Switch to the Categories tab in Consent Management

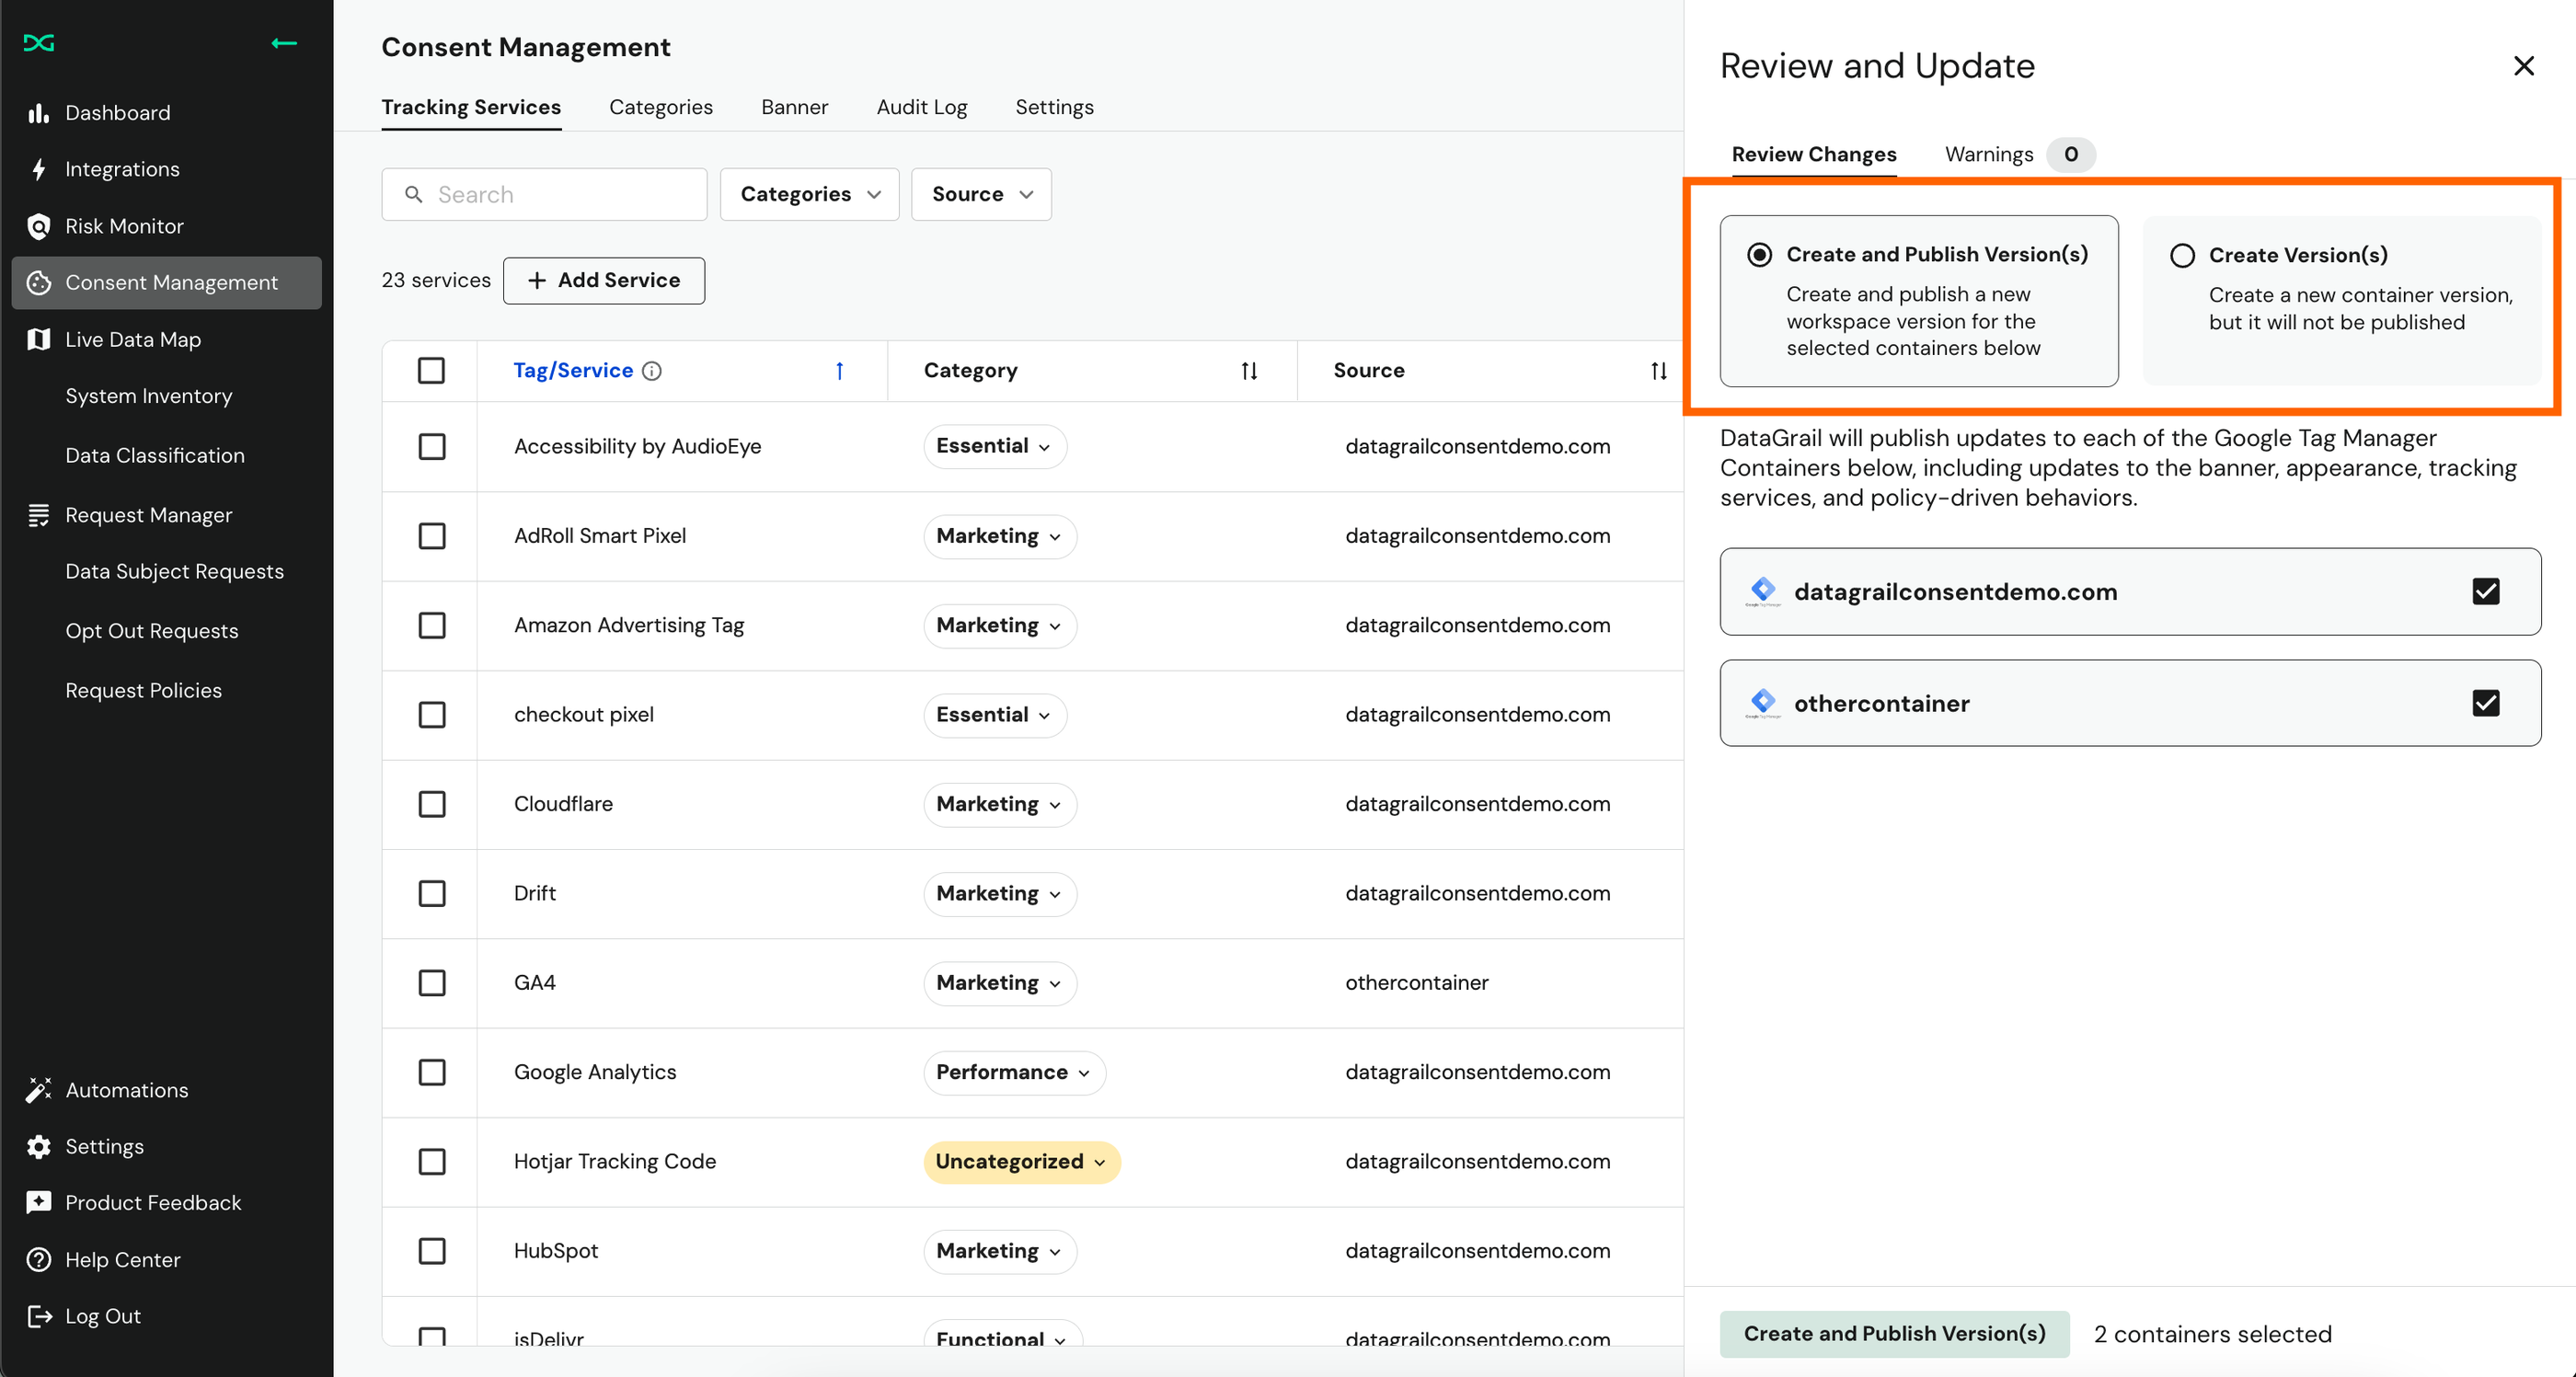point(661,106)
